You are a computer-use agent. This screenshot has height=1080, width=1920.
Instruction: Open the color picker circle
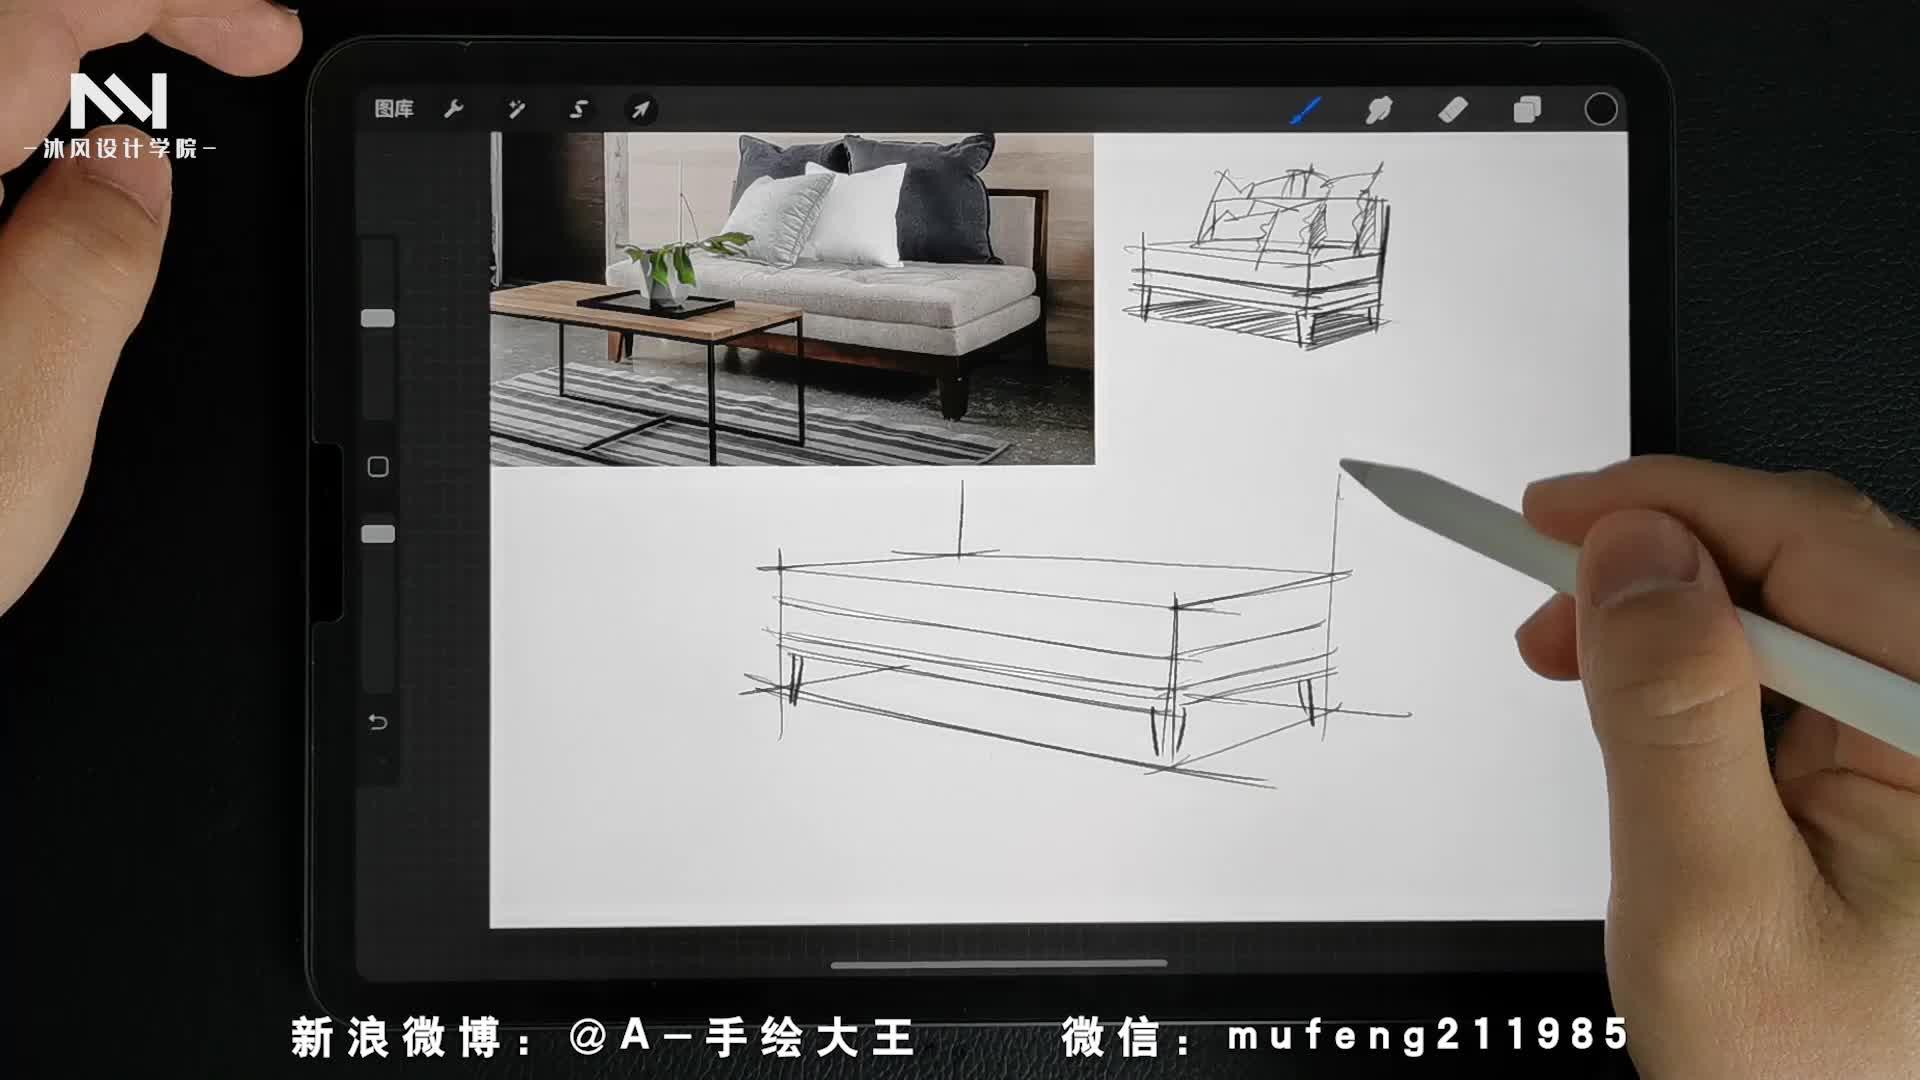click(x=1600, y=110)
